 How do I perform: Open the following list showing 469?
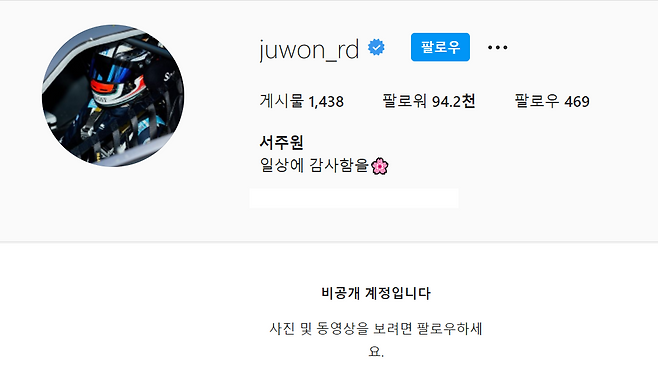pyautogui.click(x=552, y=101)
